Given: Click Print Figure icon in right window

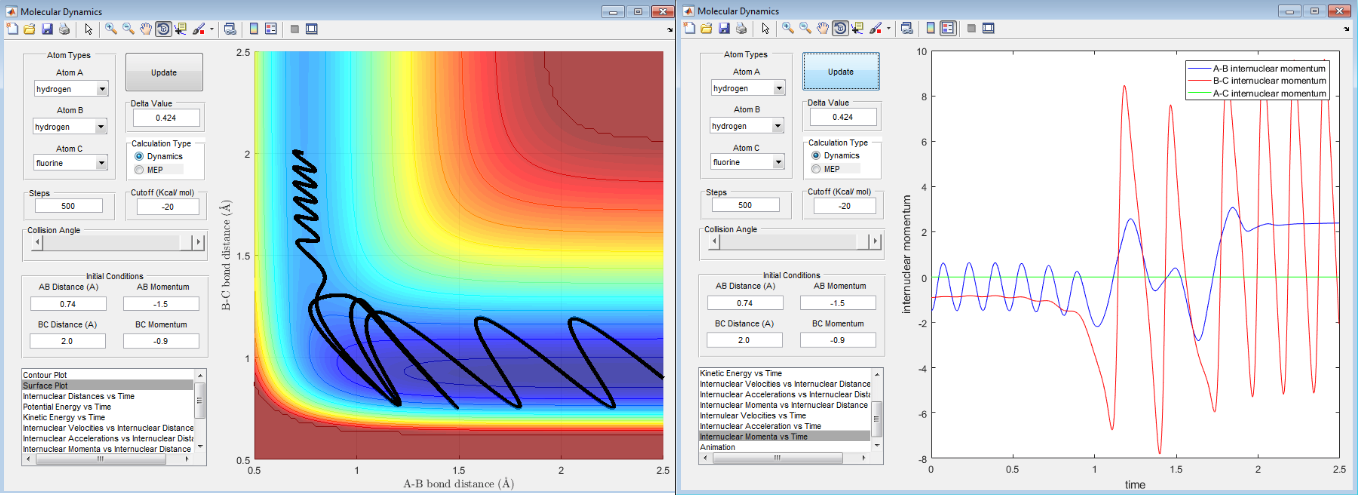Looking at the screenshot, I should [741, 28].
